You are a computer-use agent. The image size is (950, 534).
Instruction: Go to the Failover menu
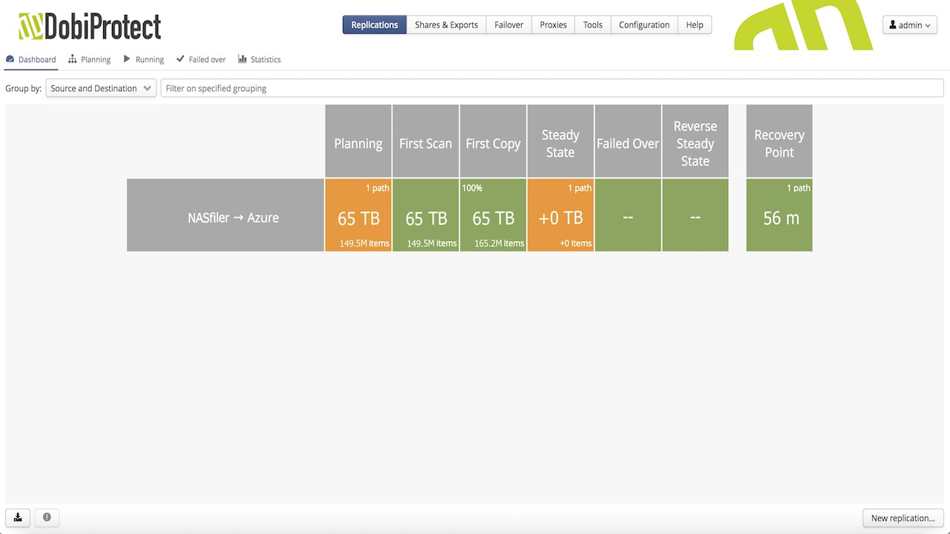[x=508, y=25]
